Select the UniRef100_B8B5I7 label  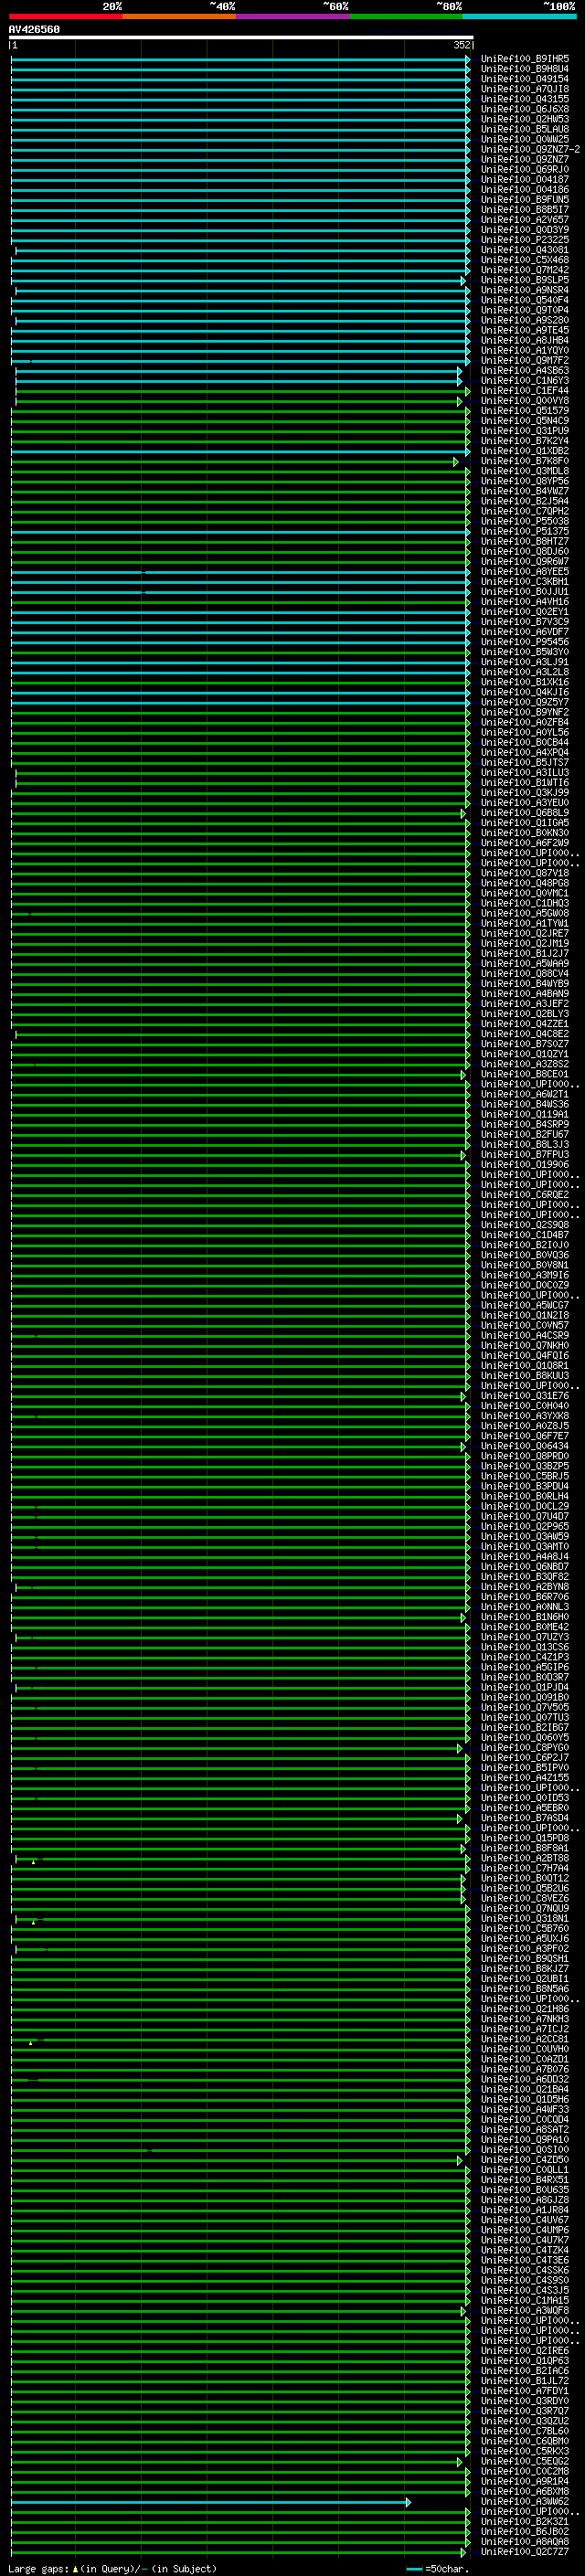[x=524, y=210]
